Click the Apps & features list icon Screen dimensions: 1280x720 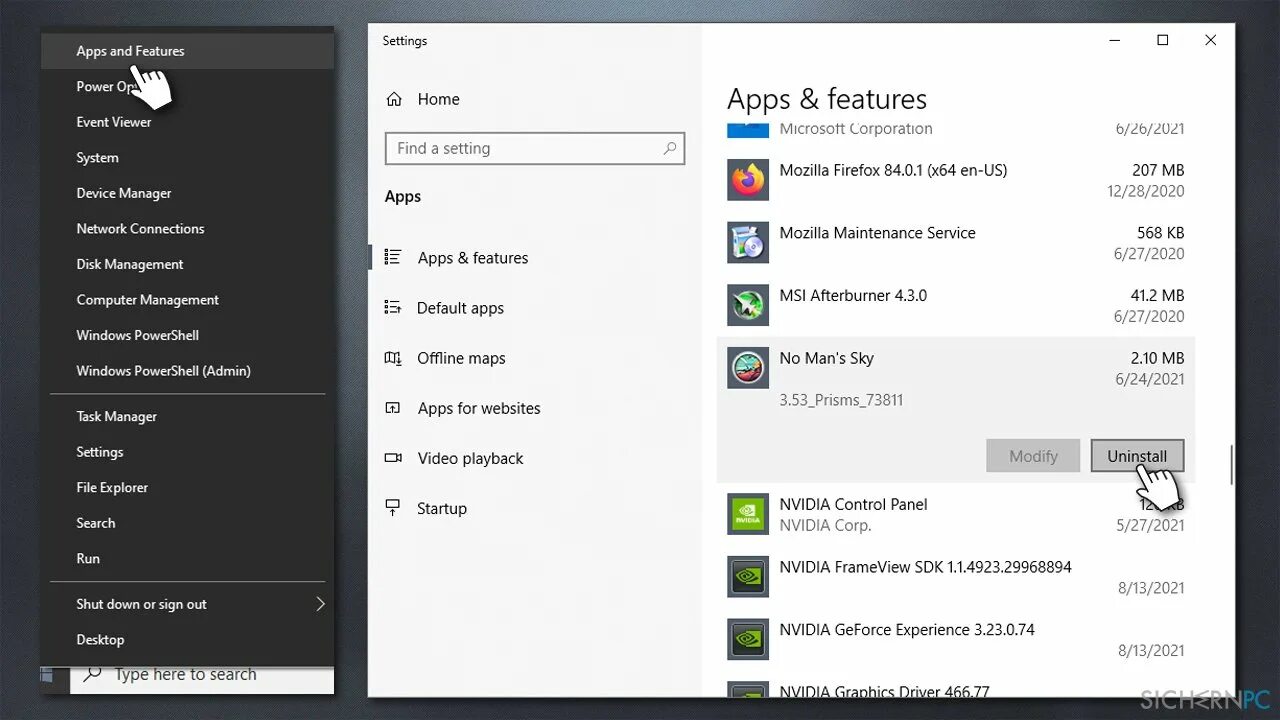(x=393, y=257)
